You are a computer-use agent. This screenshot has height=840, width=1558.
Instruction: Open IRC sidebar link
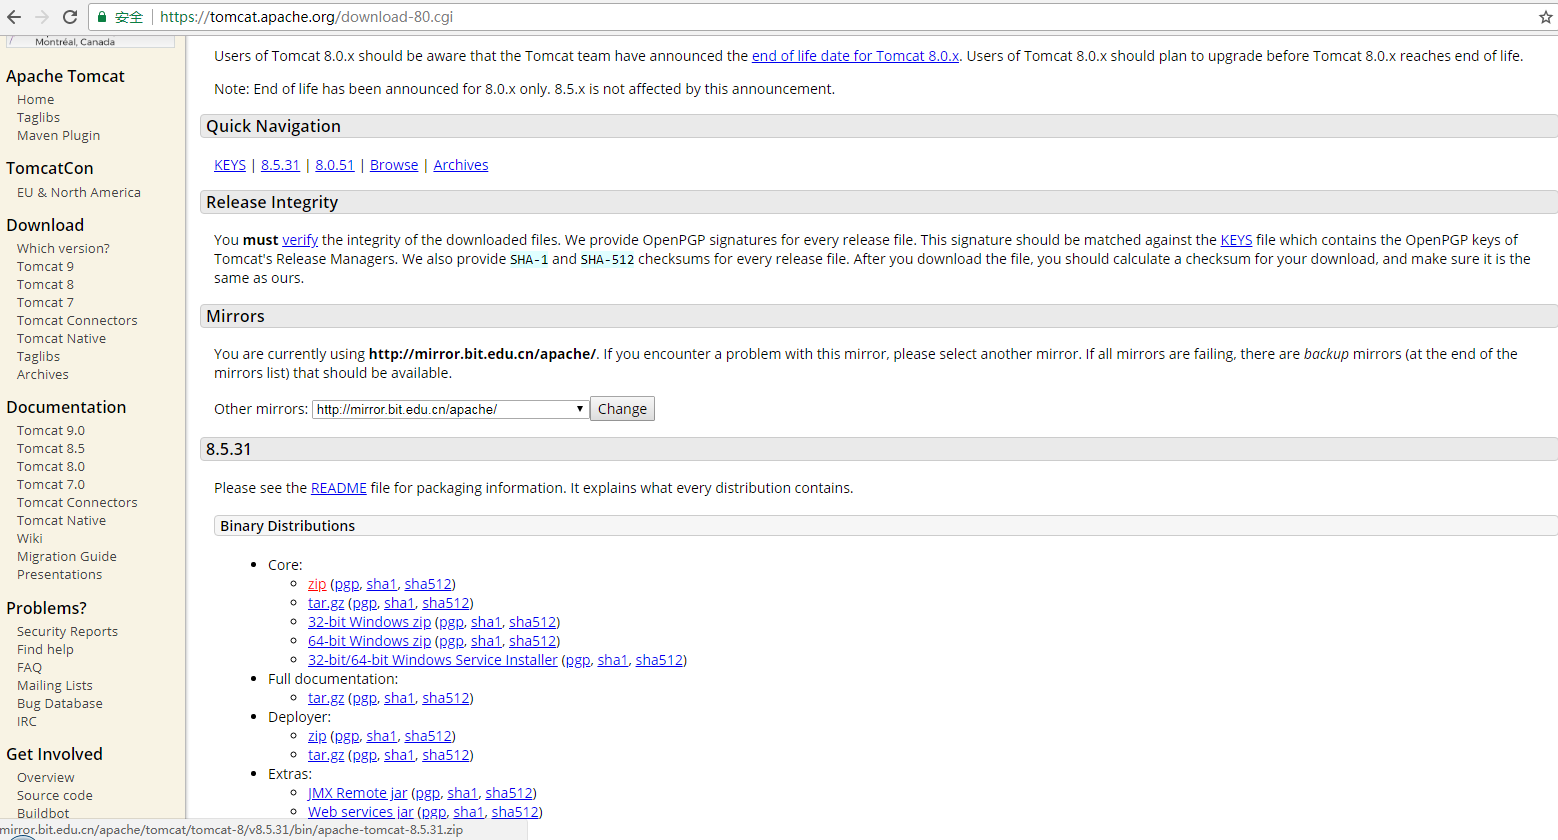click(x=27, y=721)
